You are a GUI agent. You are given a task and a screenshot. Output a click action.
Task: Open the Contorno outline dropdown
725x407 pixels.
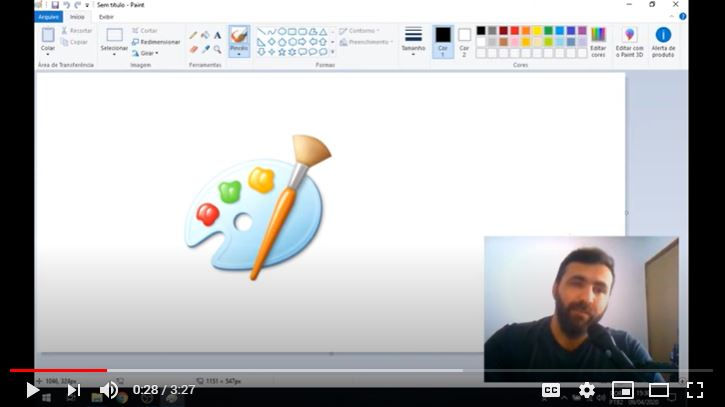pos(359,31)
